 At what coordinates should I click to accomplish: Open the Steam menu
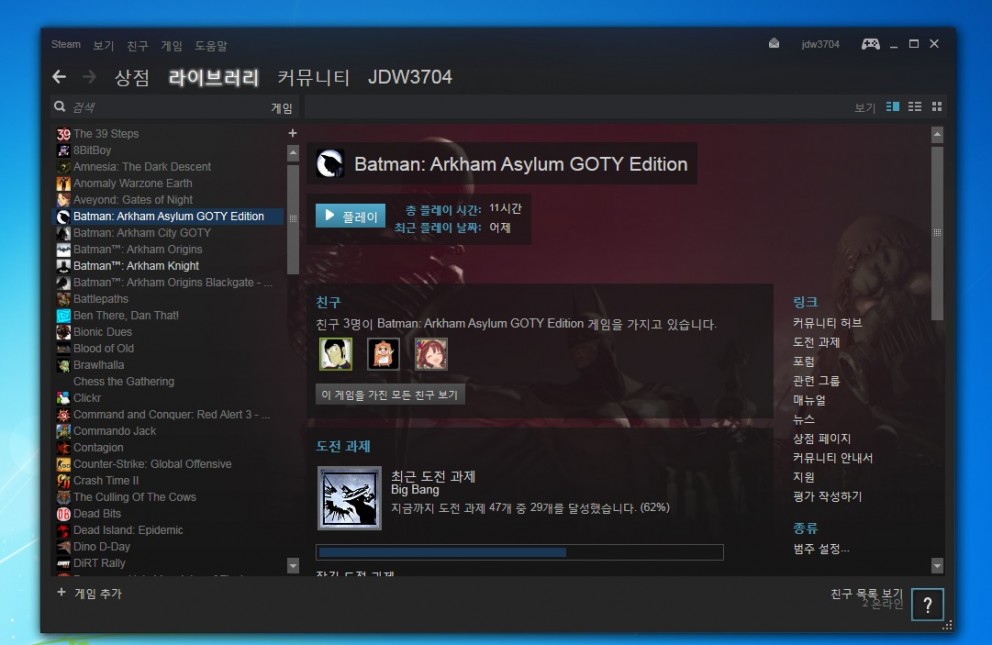coord(66,44)
